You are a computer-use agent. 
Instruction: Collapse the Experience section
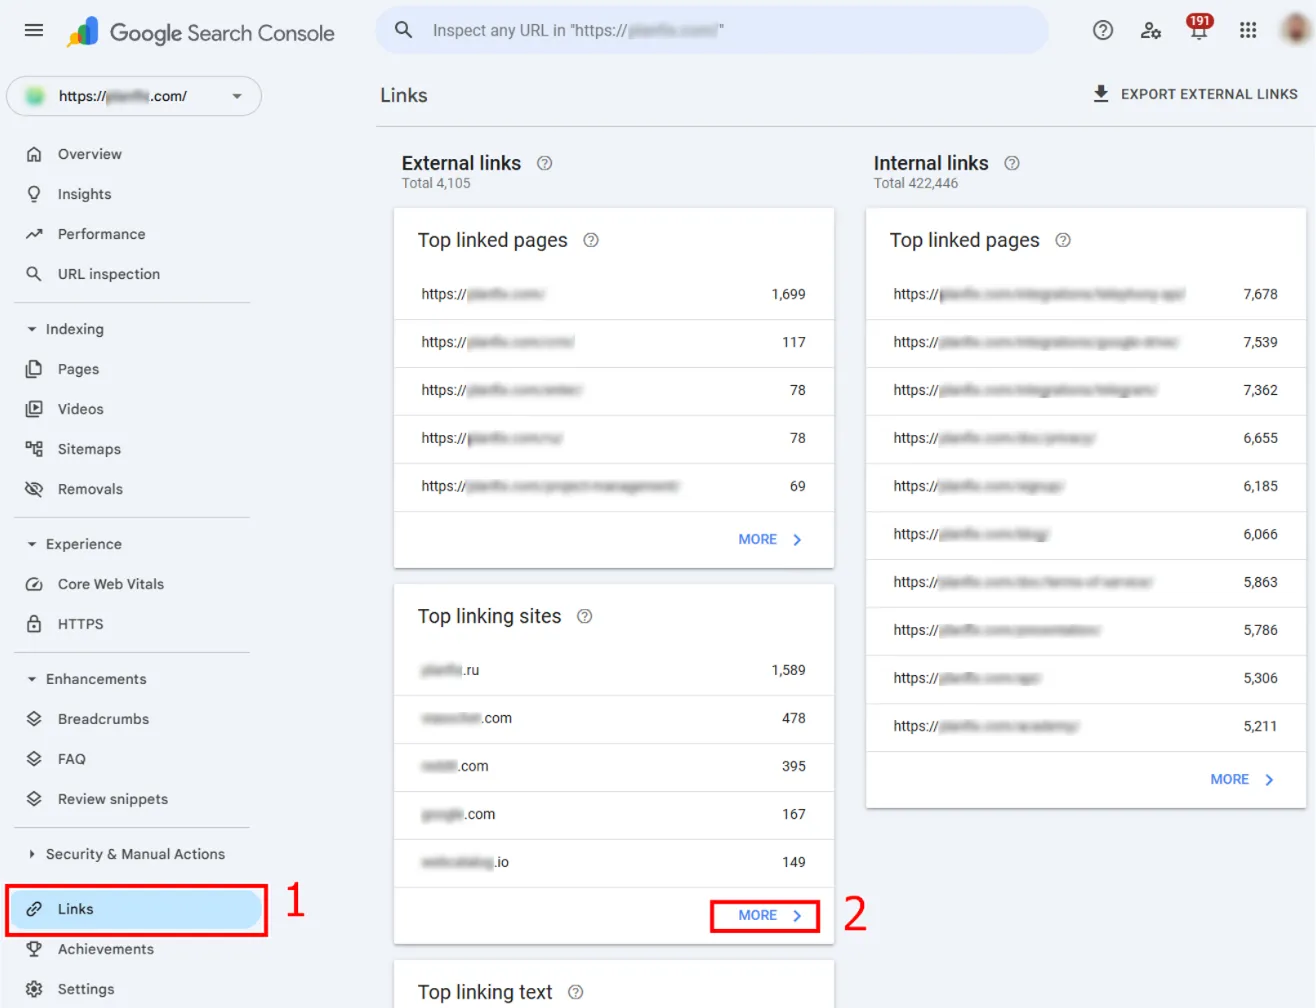point(32,544)
